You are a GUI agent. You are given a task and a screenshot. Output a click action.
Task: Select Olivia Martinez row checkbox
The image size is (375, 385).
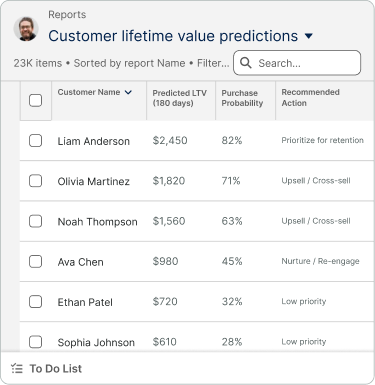(x=35, y=181)
